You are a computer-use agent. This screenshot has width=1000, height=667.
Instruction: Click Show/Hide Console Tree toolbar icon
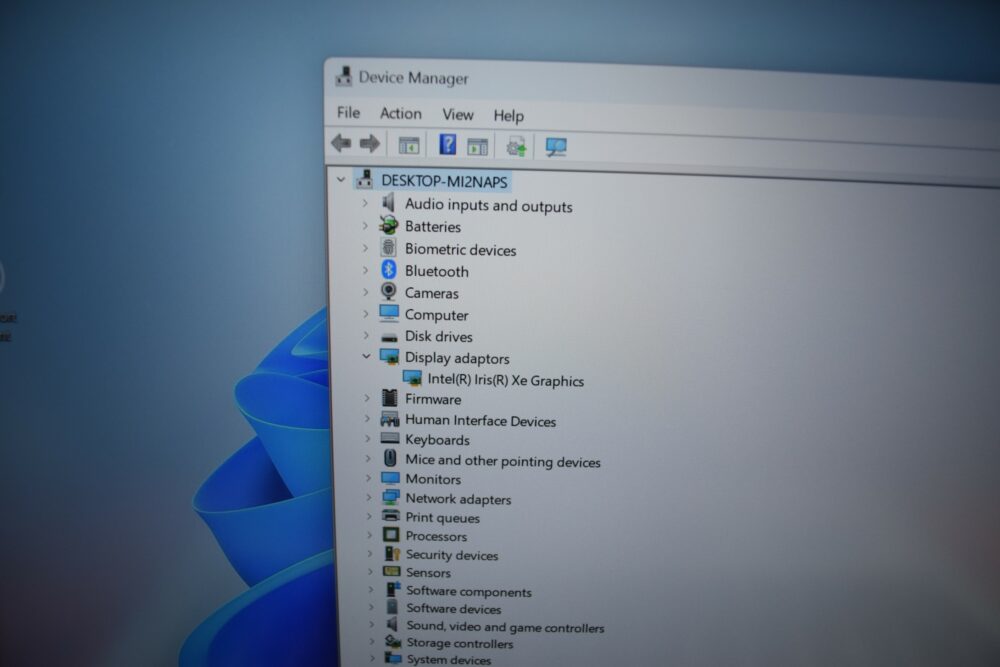409,145
